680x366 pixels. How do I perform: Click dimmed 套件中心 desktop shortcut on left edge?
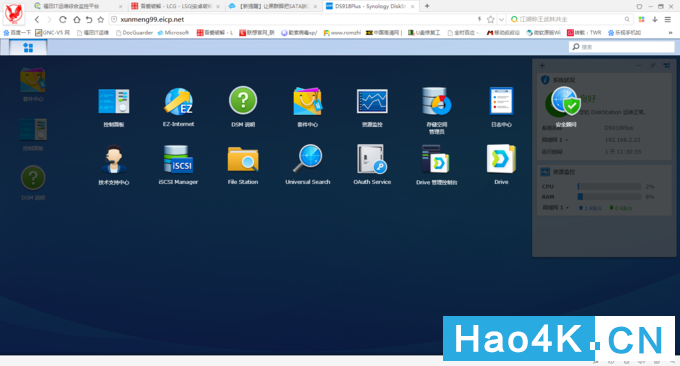point(33,80)
